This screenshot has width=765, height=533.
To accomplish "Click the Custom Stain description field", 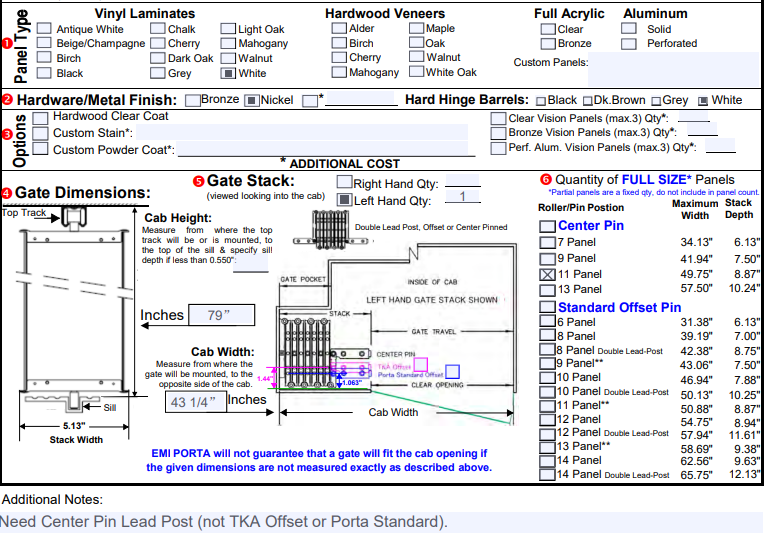I will [x=302, y=132].
